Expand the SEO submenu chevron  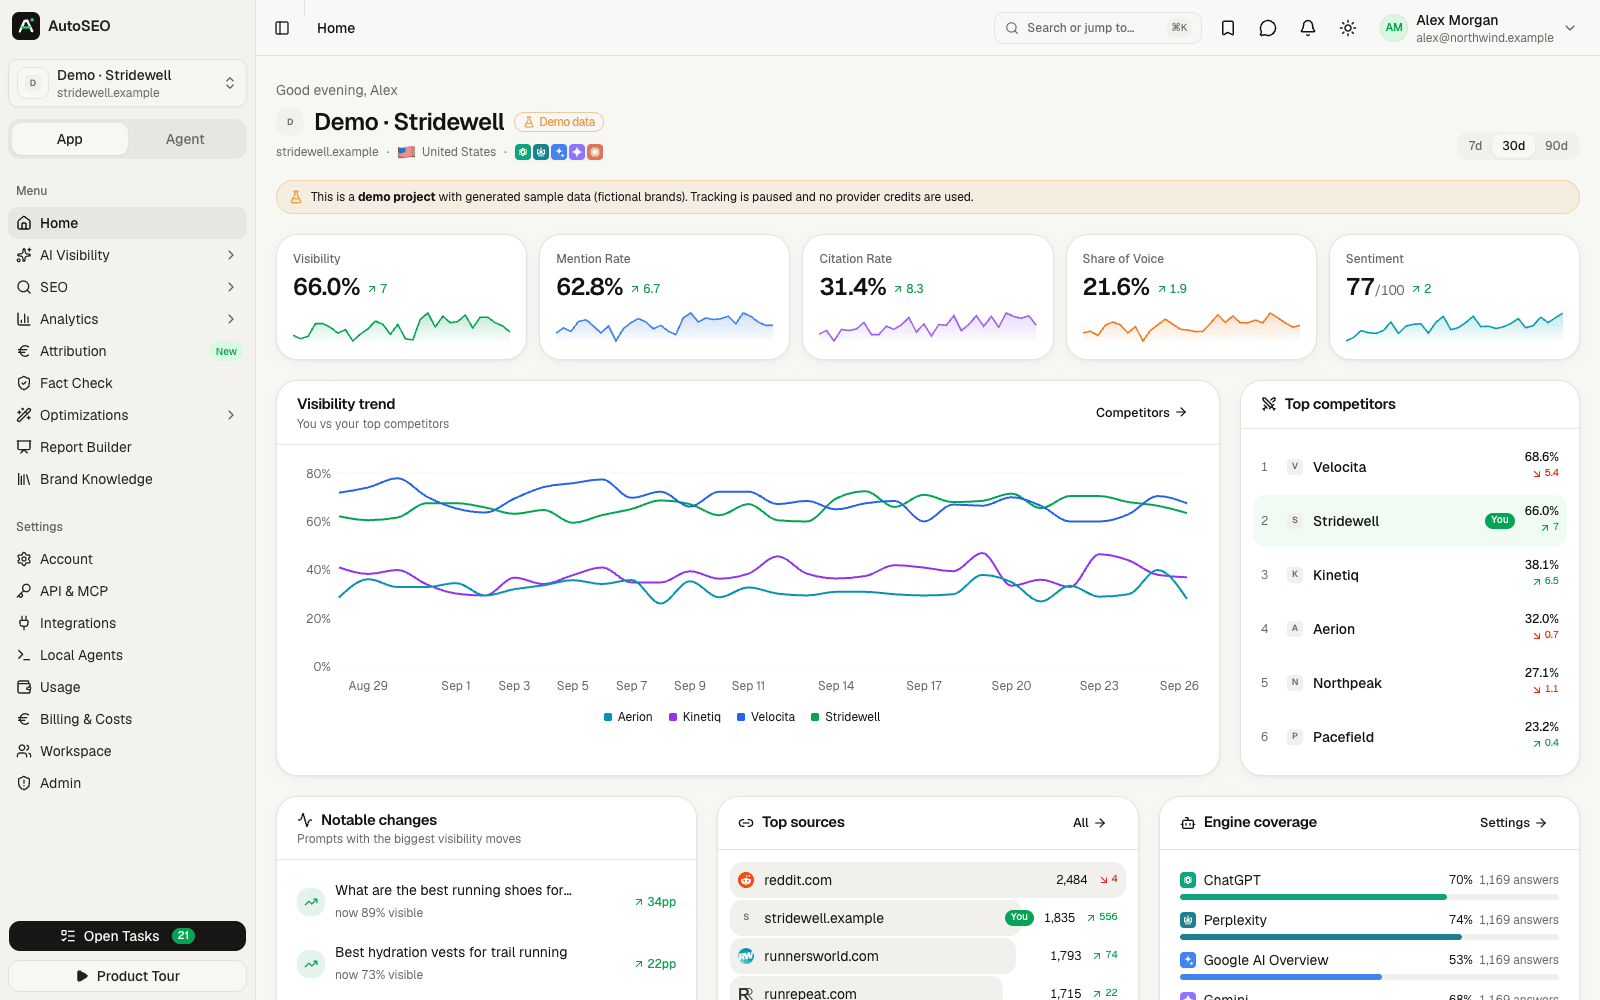coord(231,287)
